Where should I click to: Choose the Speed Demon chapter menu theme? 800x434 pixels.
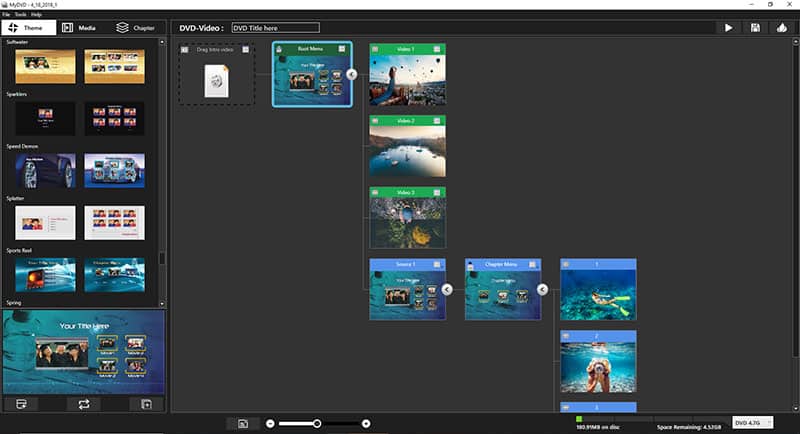tap(114, 170)
